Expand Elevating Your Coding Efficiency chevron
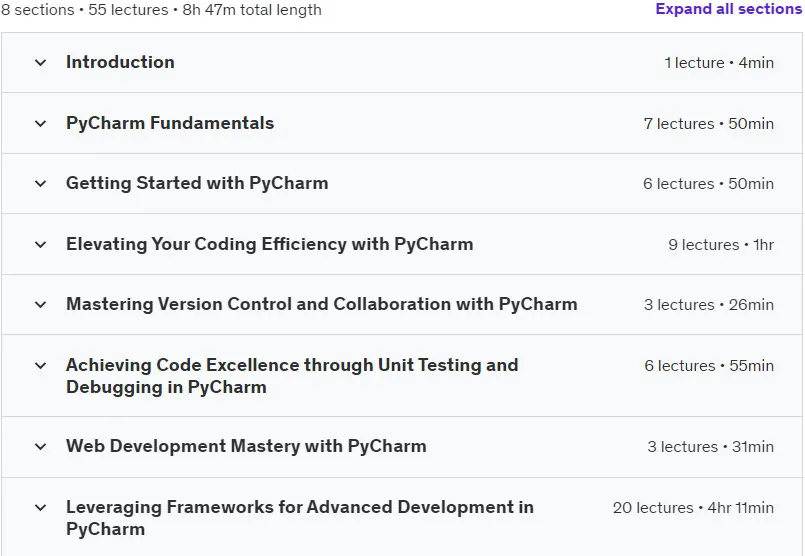Screen dimensions: 805x556 [x=41, y=244]
